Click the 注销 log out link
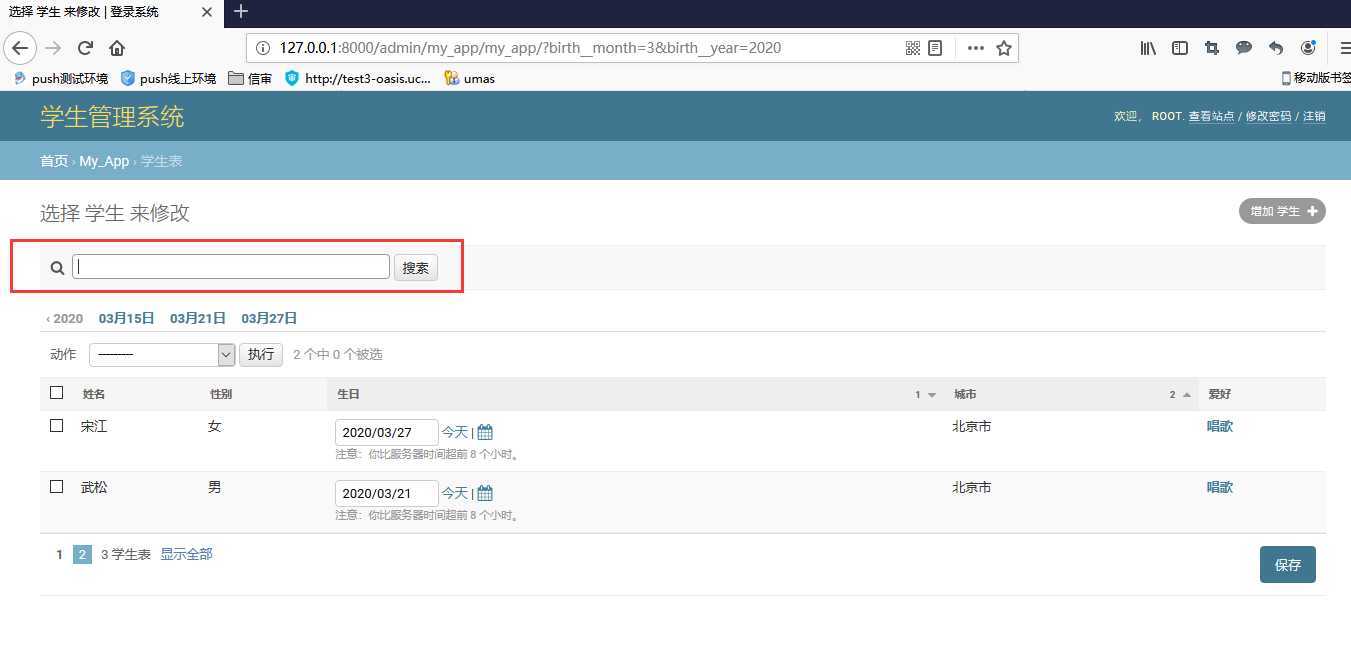 [1314, 116]
